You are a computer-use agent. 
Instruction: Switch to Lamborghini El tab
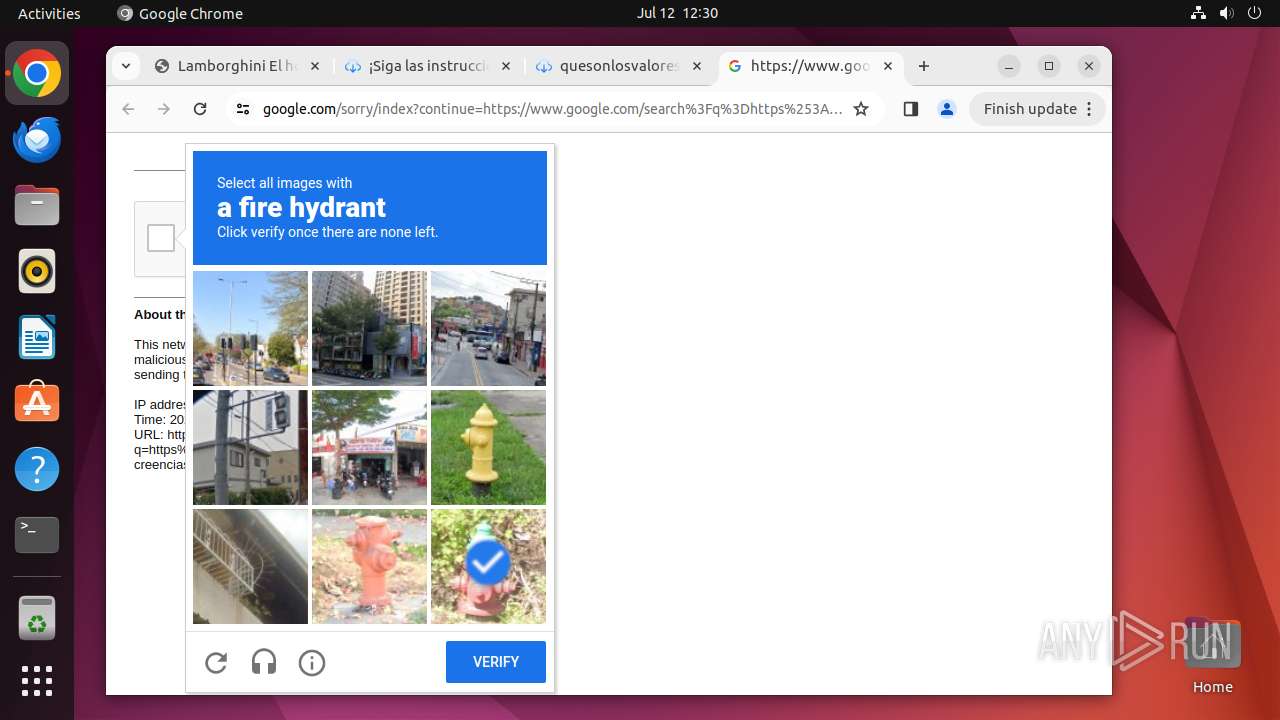tap(236, 66)
